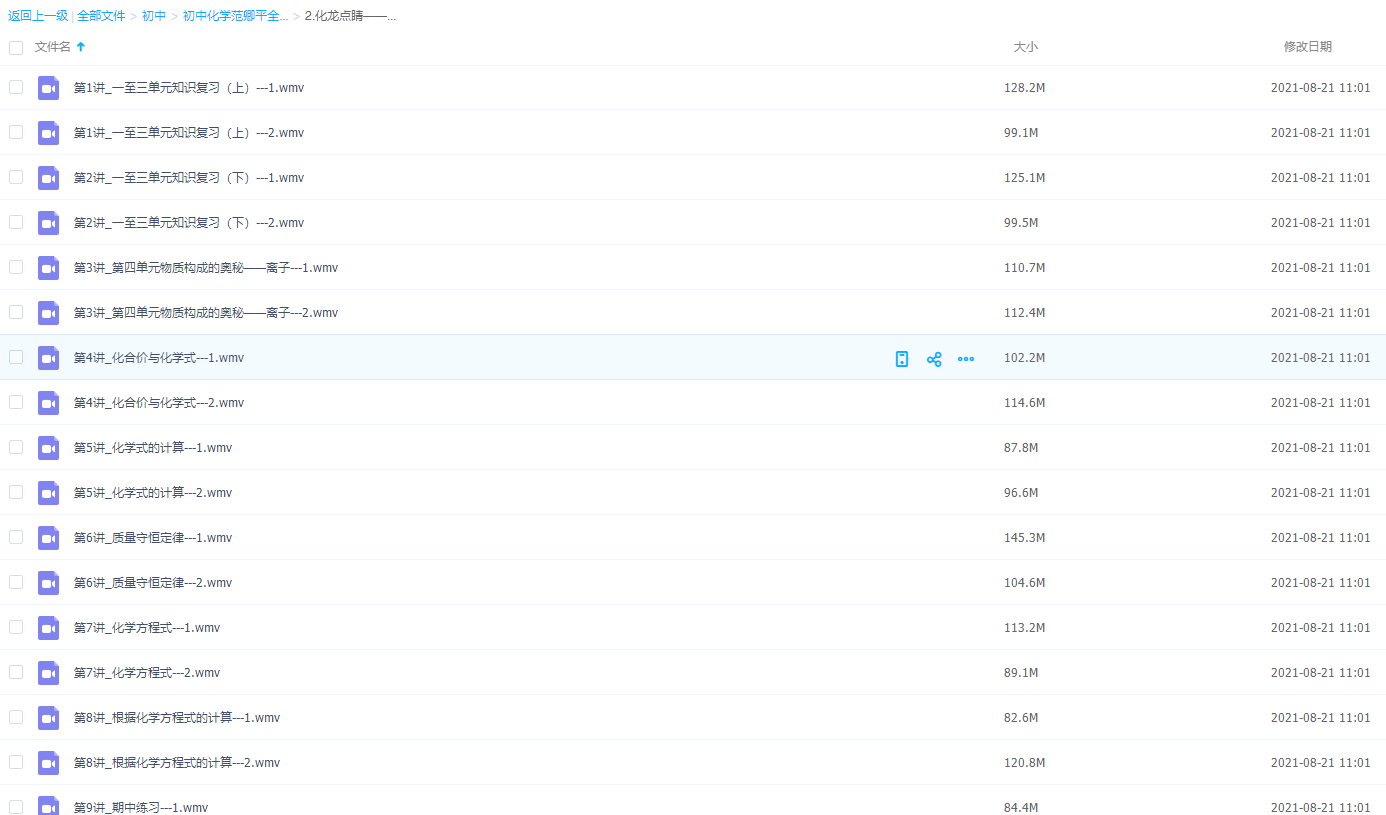The width and height of the screenshot is (1386, 815).
Task: Click the send-to-phone icon on hovered row
Action: point(902,359)
